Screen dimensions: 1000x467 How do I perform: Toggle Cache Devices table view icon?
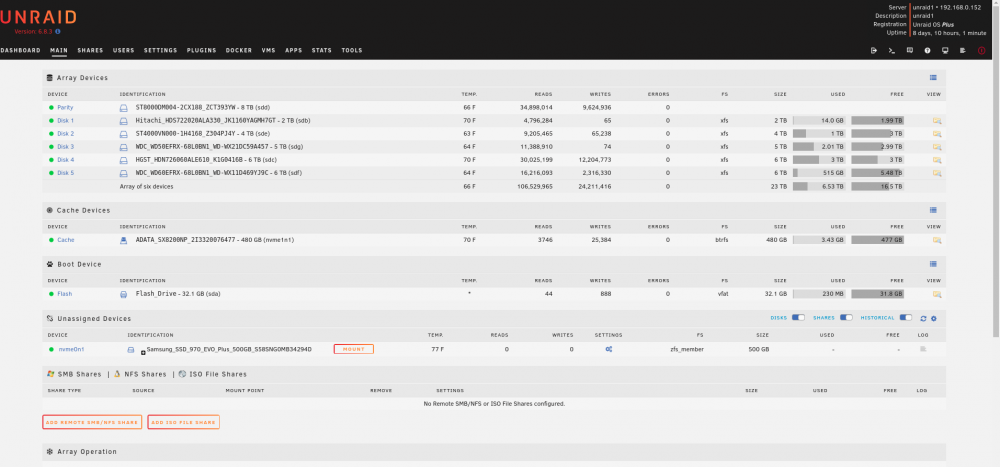pos(933,210)
